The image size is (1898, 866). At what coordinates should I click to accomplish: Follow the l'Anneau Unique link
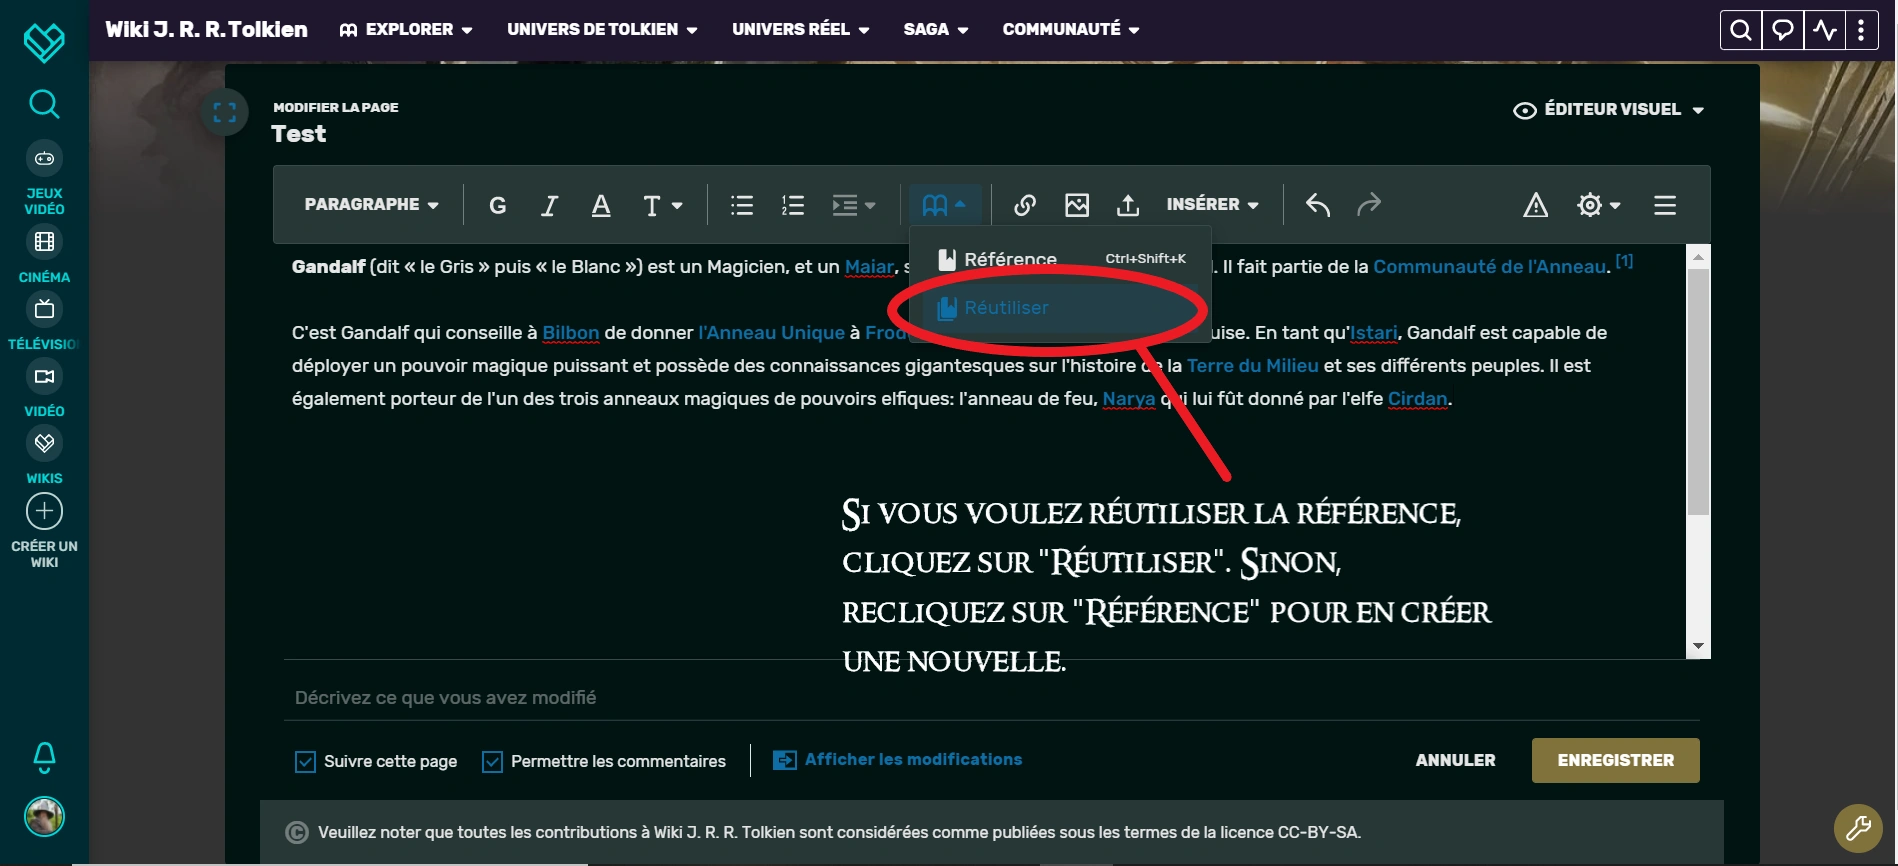pos(772,333)
